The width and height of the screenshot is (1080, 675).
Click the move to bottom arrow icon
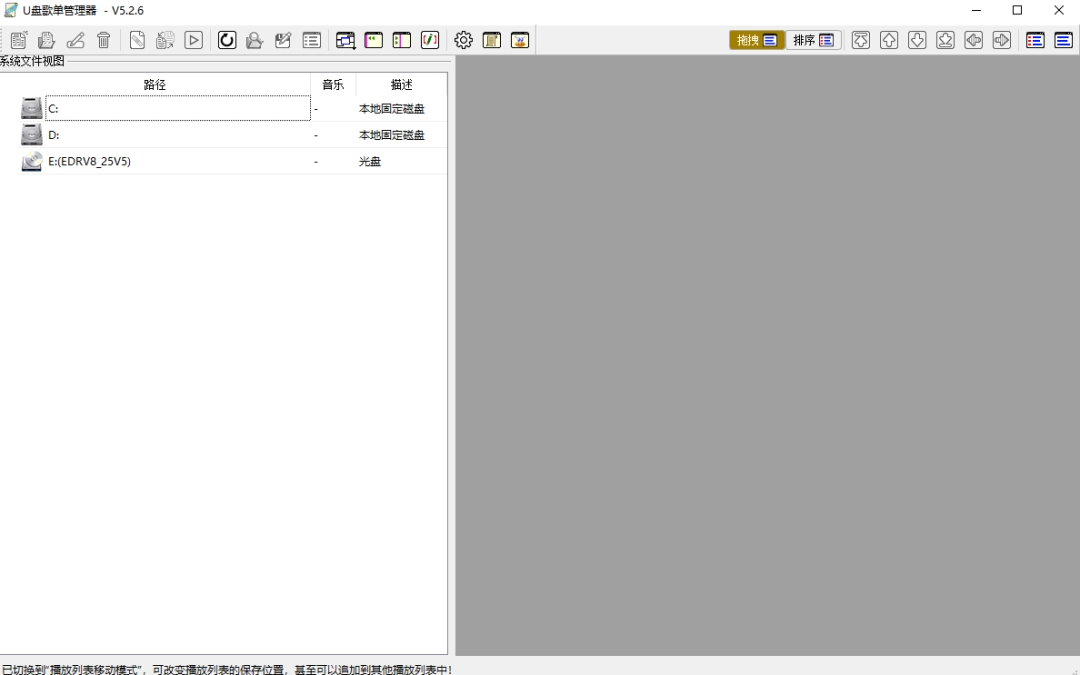(945, 40)
